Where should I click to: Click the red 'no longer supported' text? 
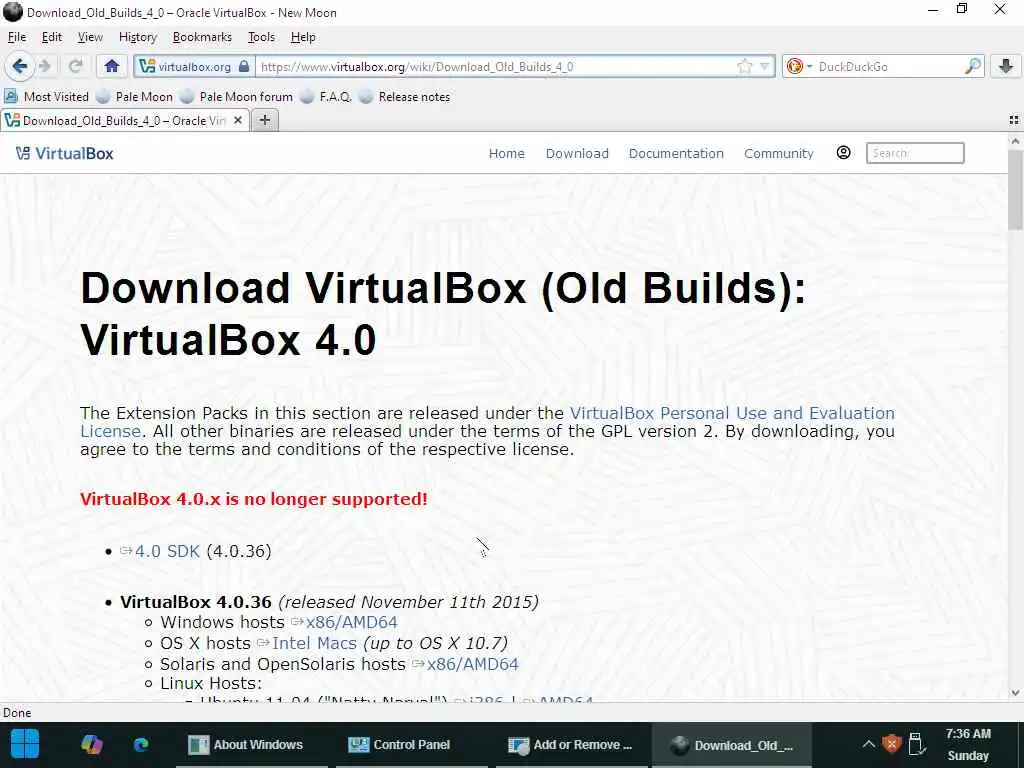[253, 499]
